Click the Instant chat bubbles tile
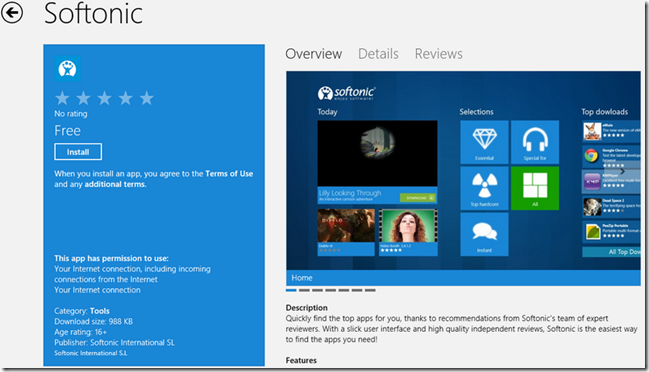This screenshot has width=649, height=372. pos(484,234)
